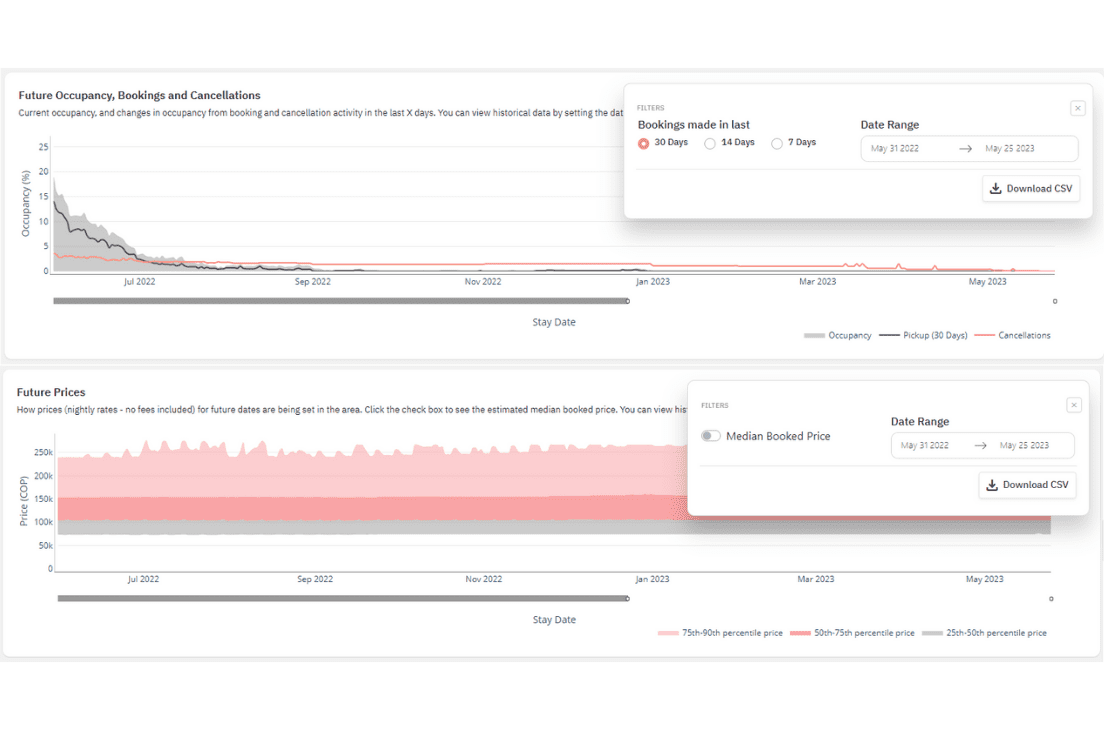Viewport: 1104px width, 736px height.
Task: Click the download icon beside Download CSV in Bookings filters
Action: pos(996,188)
